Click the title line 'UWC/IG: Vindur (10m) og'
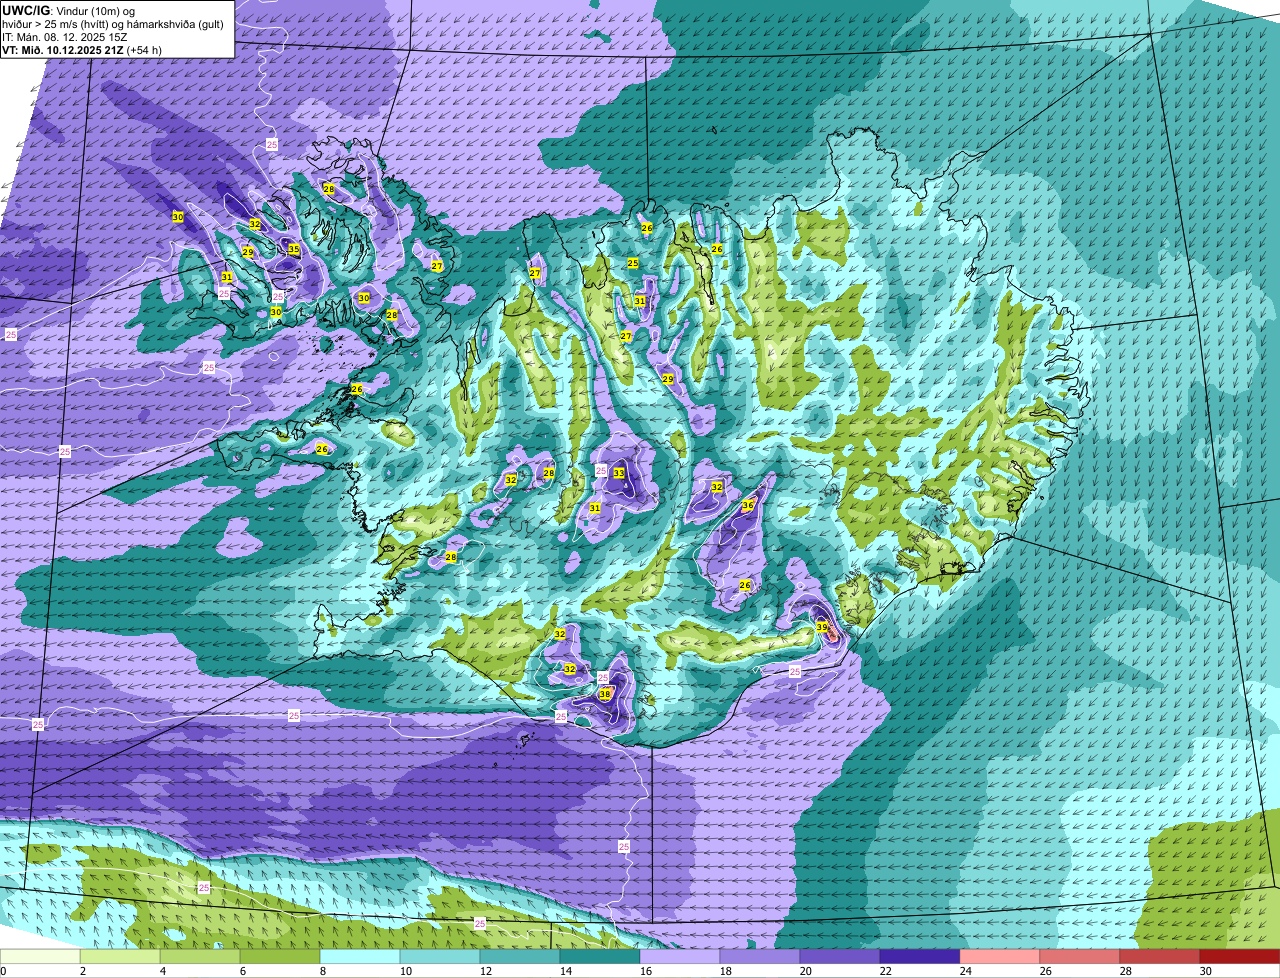This screenshot has width=1280, height=978. [69, 10]
